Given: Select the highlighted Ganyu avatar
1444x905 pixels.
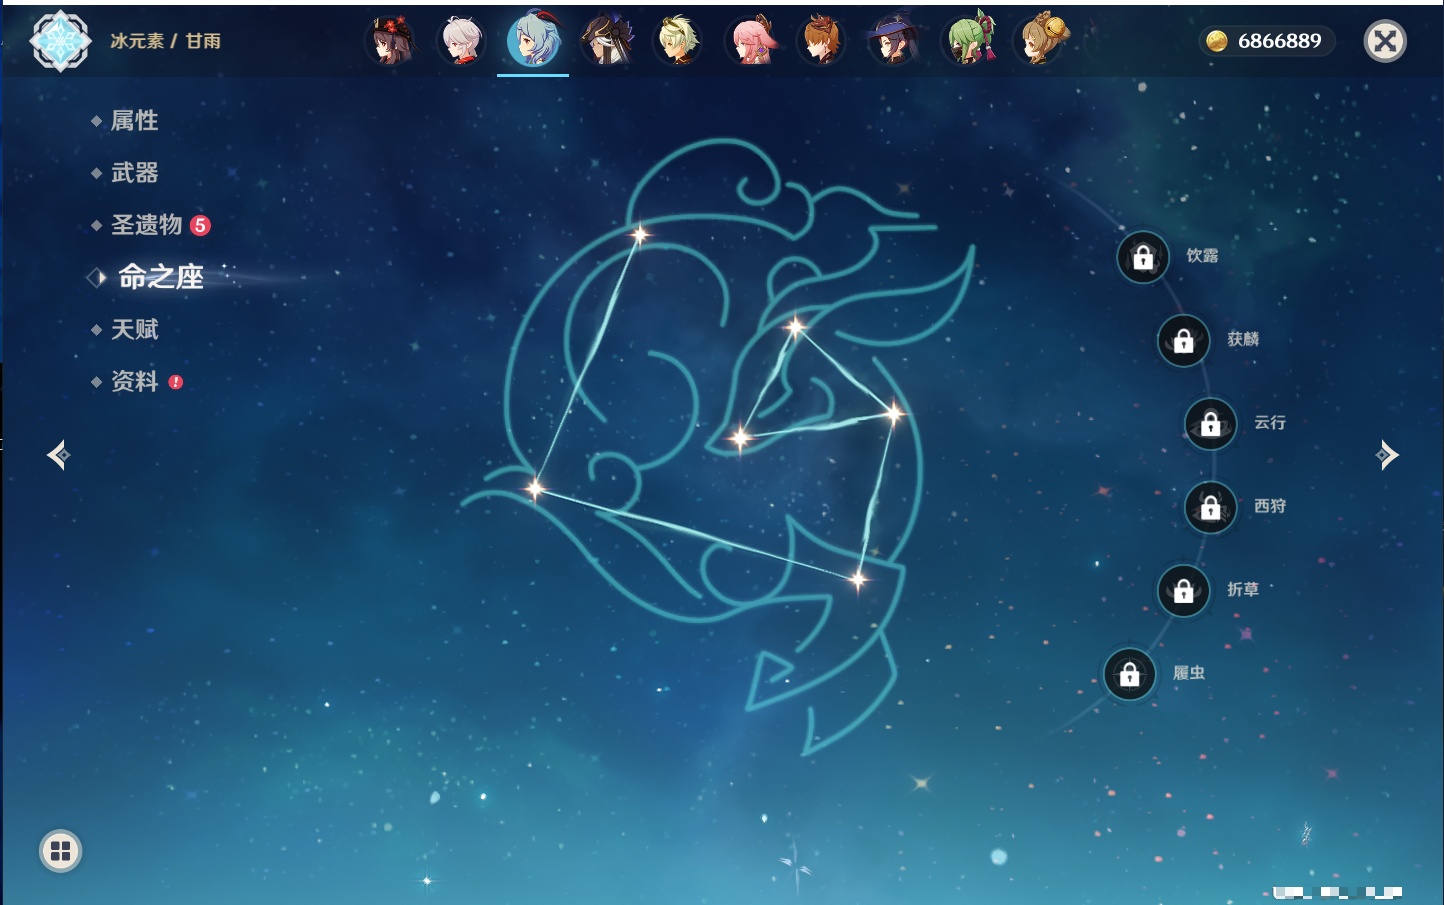Looking at the screenshot, I should tap(533, 40).
